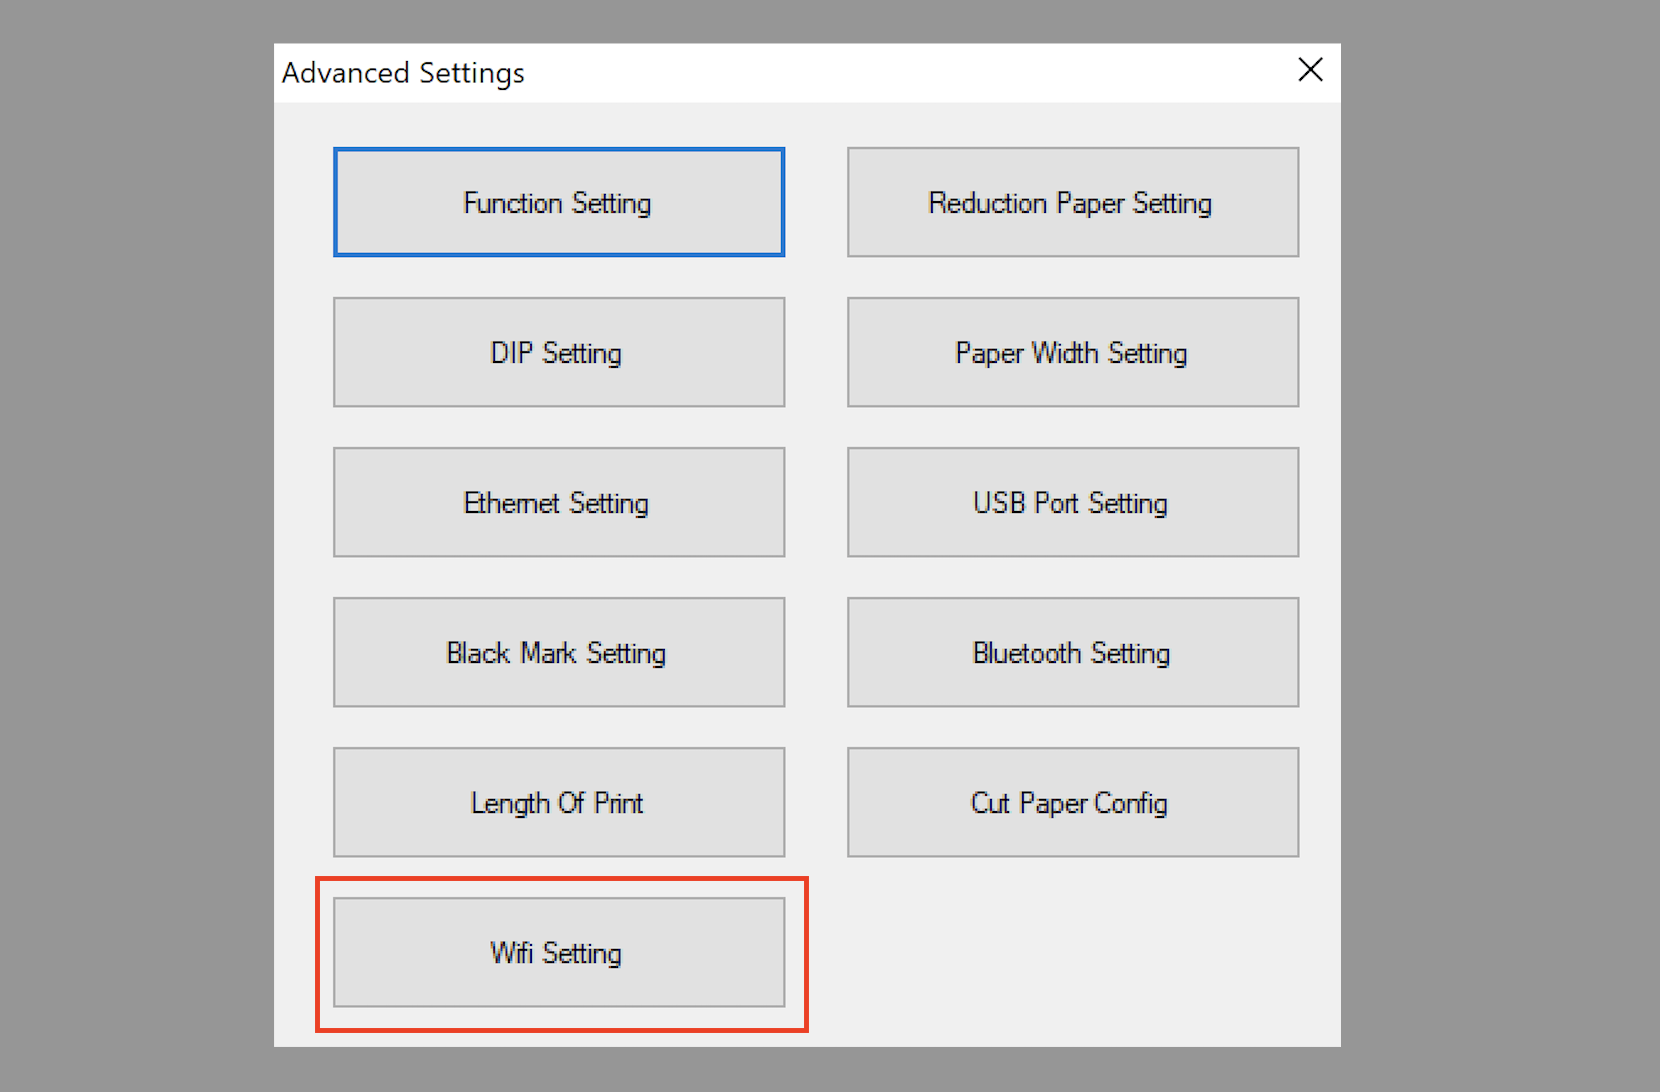Open Cut Paper Config
The image size is (1660, 1092).
click(1072, 802)
